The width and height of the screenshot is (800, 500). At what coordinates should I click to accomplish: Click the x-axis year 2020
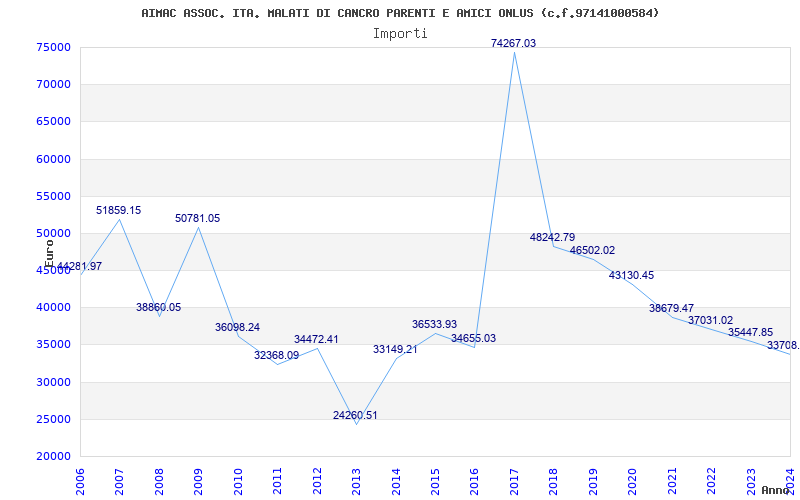[632, 481]
